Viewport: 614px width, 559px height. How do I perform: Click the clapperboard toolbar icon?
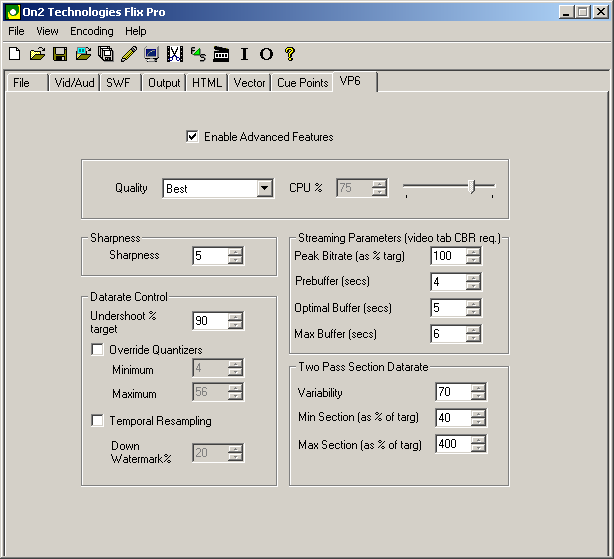pyautogui.click(x=221, y=54)
